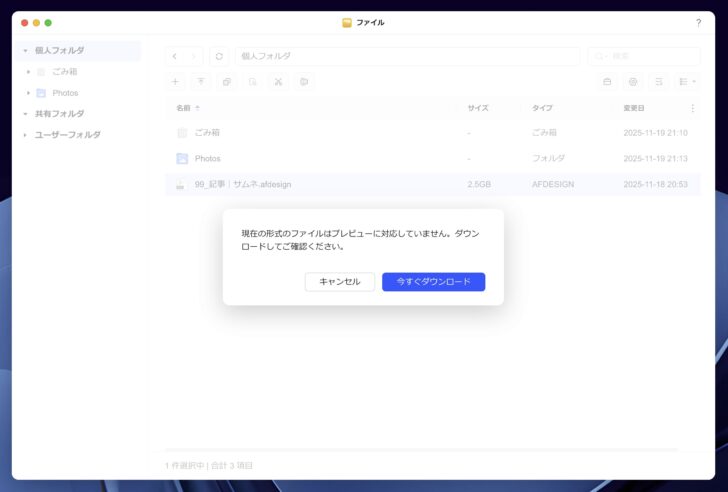The height and width of the screenshot is (492, 728).
Task: Click the refresh icon
Action: click(x=219, y=56)
